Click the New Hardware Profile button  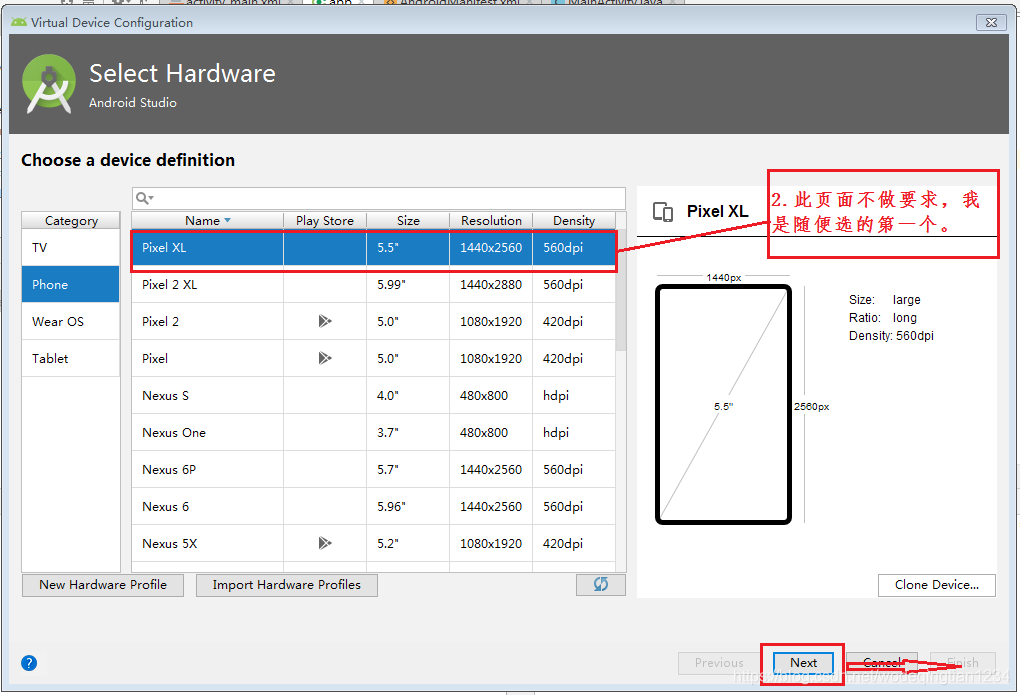click(103, 585)
